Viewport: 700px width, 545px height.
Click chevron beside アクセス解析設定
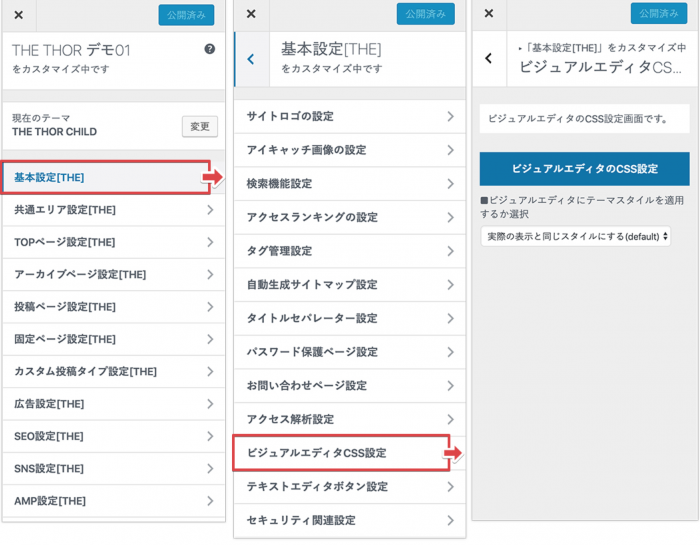click(451, 419)
